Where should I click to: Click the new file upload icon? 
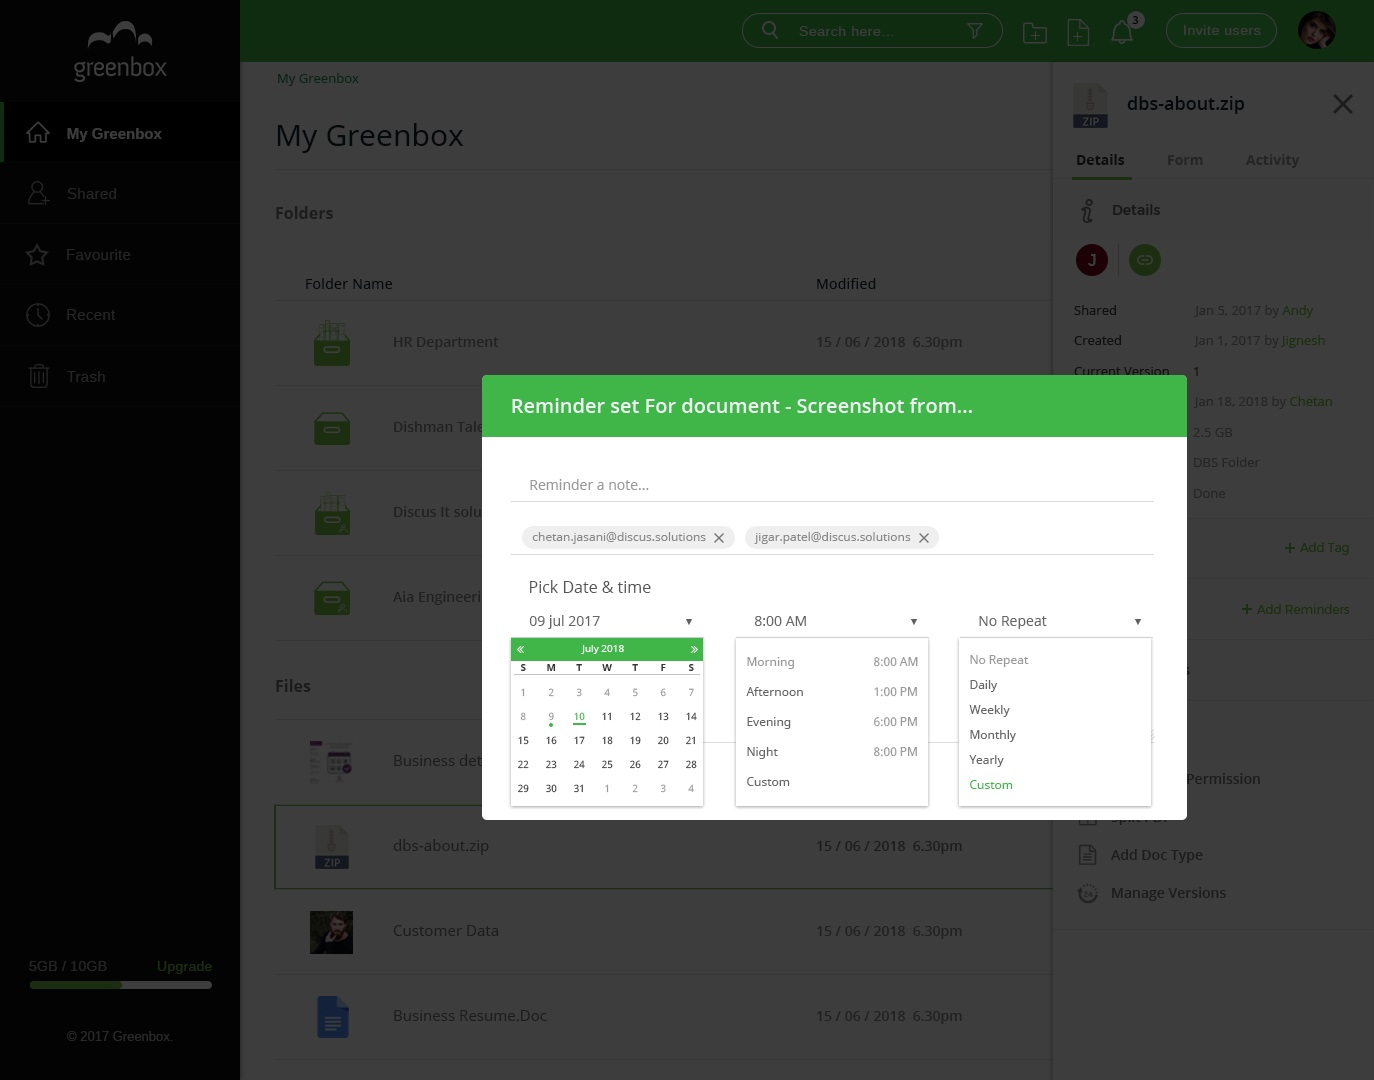(1078, 32)
